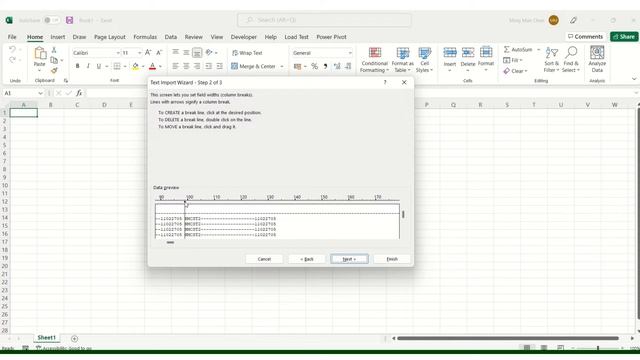This screenshot has width=640, height=360.
Task: Click the Format cells icon
Action: pos(486,53)
